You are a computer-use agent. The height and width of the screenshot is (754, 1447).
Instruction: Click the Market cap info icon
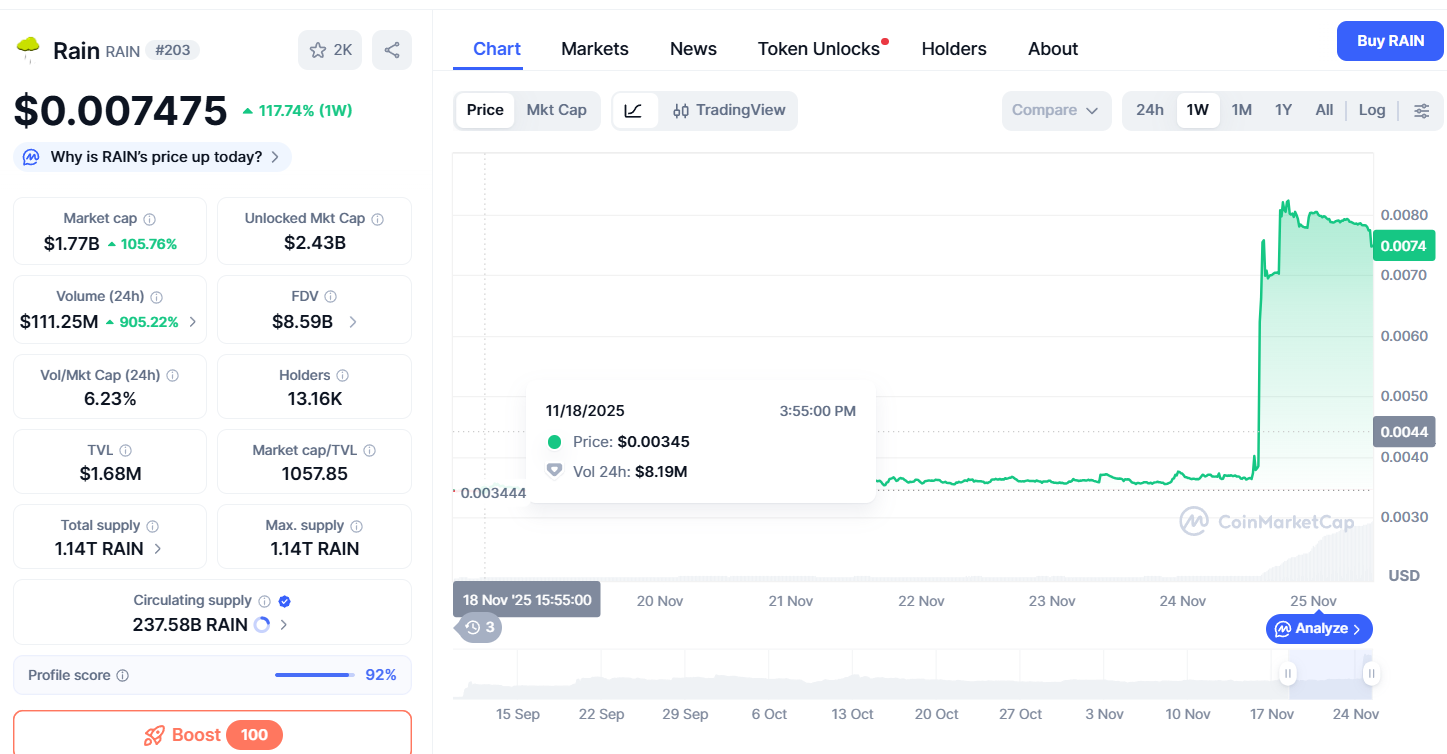150,219
